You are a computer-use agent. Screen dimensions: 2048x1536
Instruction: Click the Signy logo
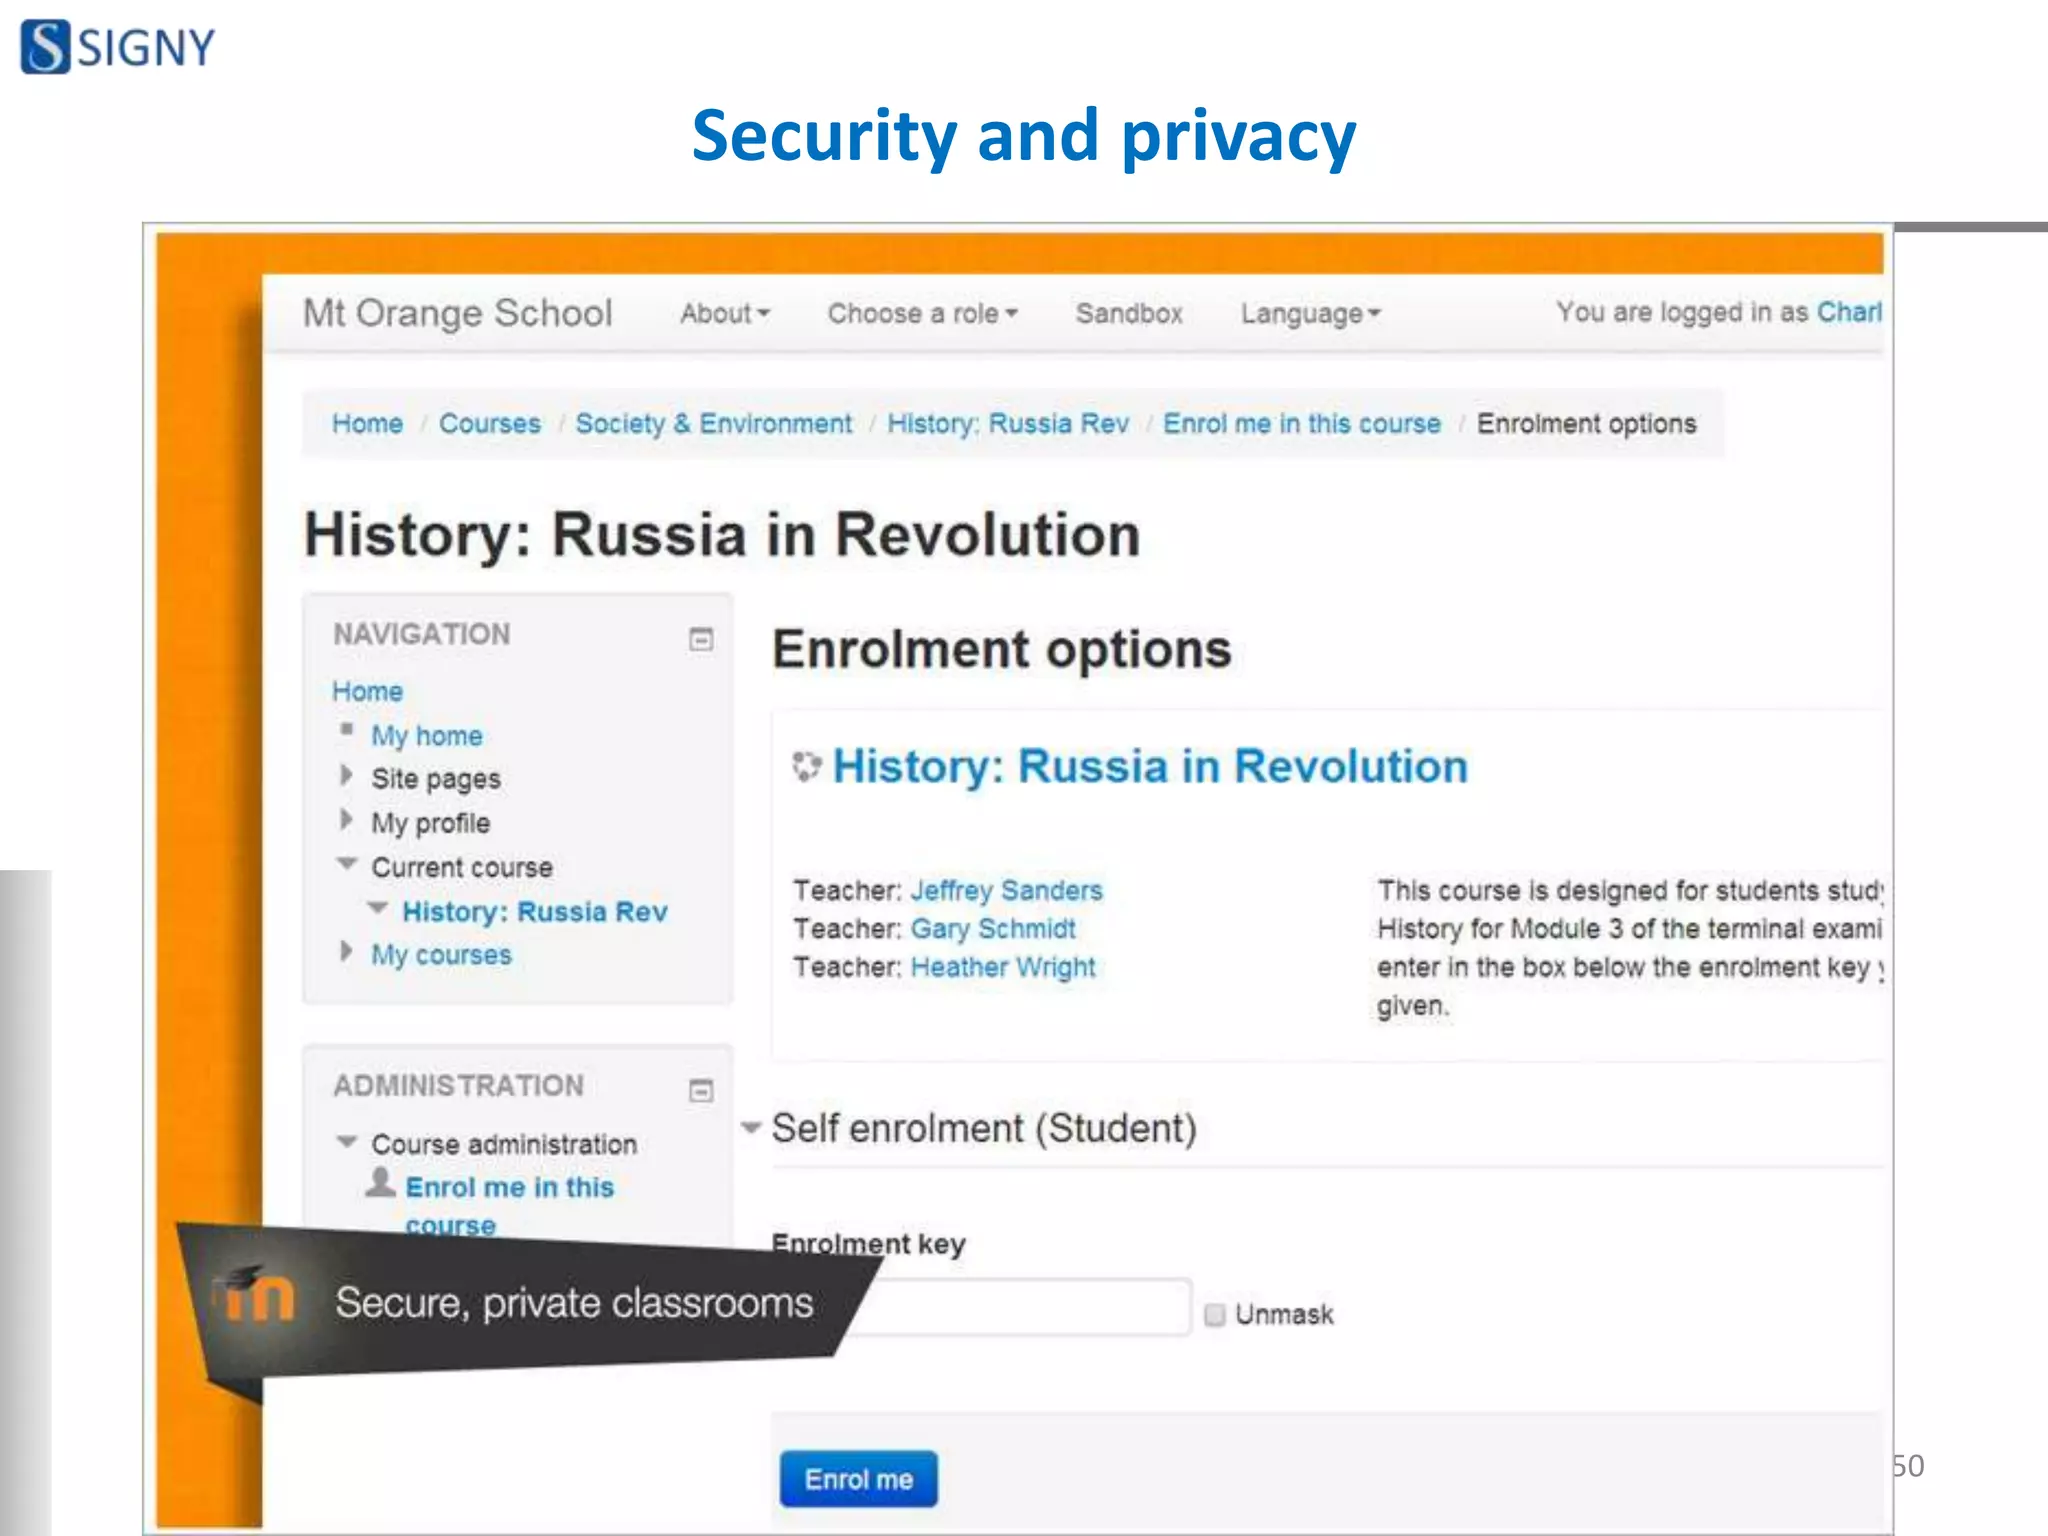click(117, 47)
